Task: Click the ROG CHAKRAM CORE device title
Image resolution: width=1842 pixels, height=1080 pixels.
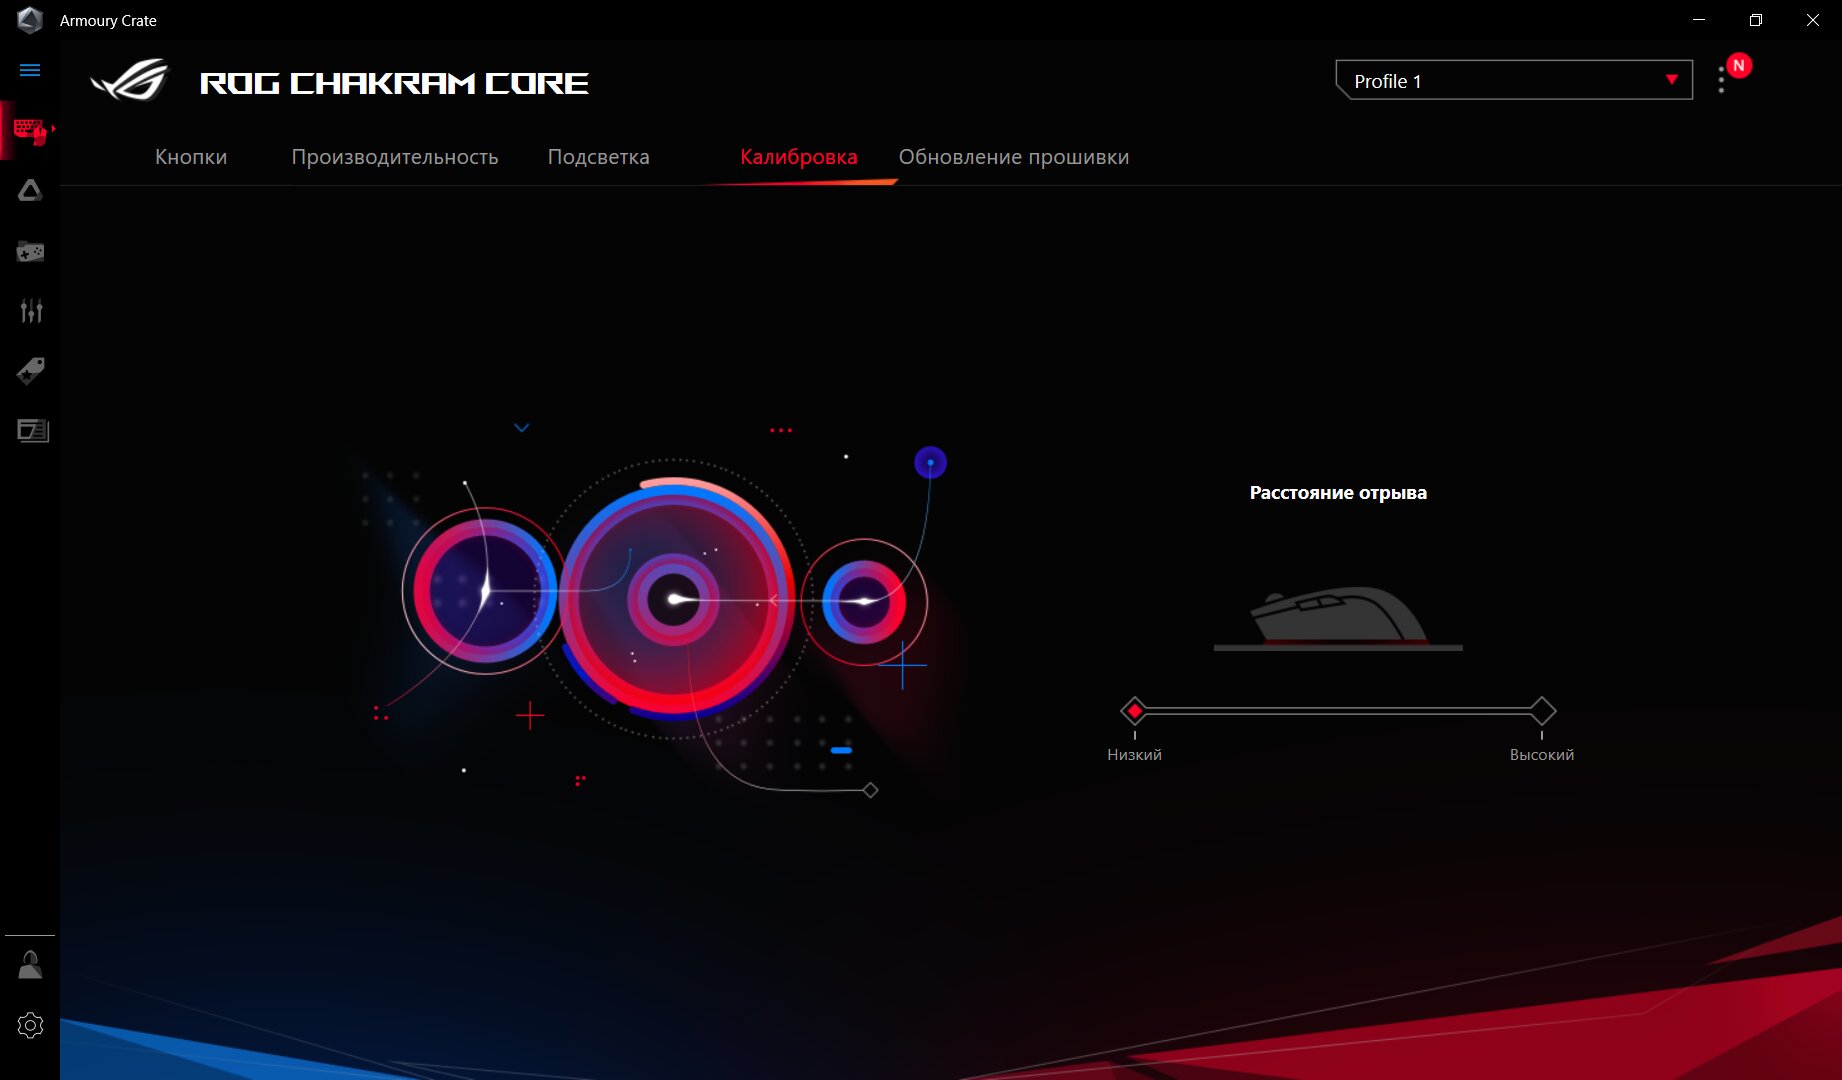Action: click(x=394, y=83)
